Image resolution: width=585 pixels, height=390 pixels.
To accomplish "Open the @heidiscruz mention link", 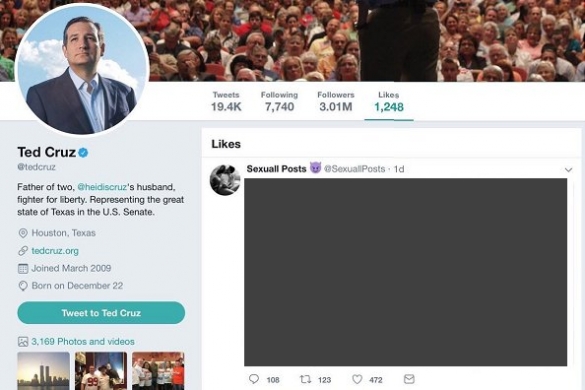I will point(102,187).
